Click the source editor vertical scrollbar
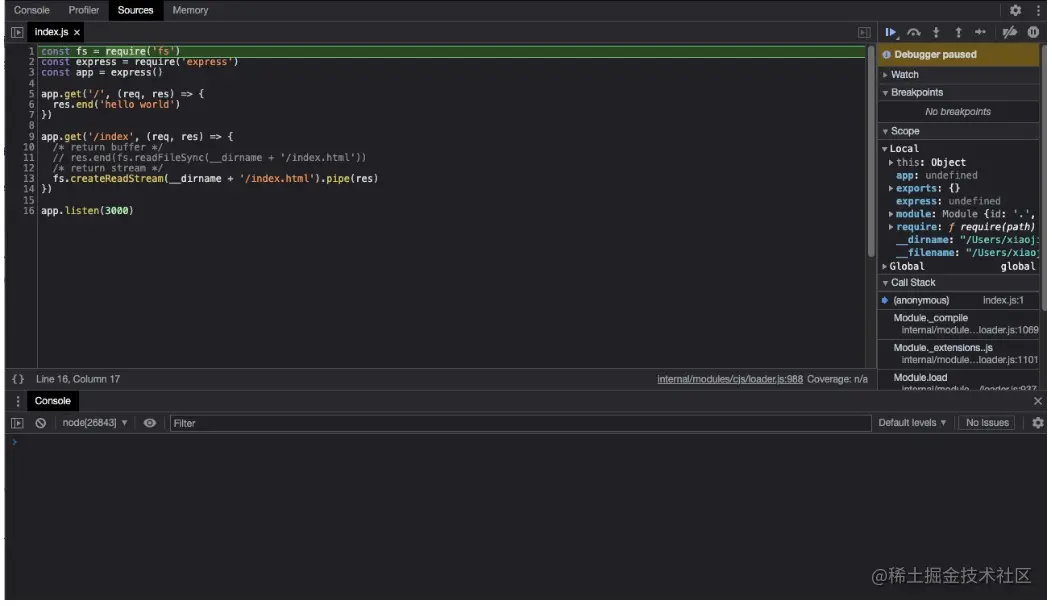This screenshot has height=606, width=1052. click(871, 151)
